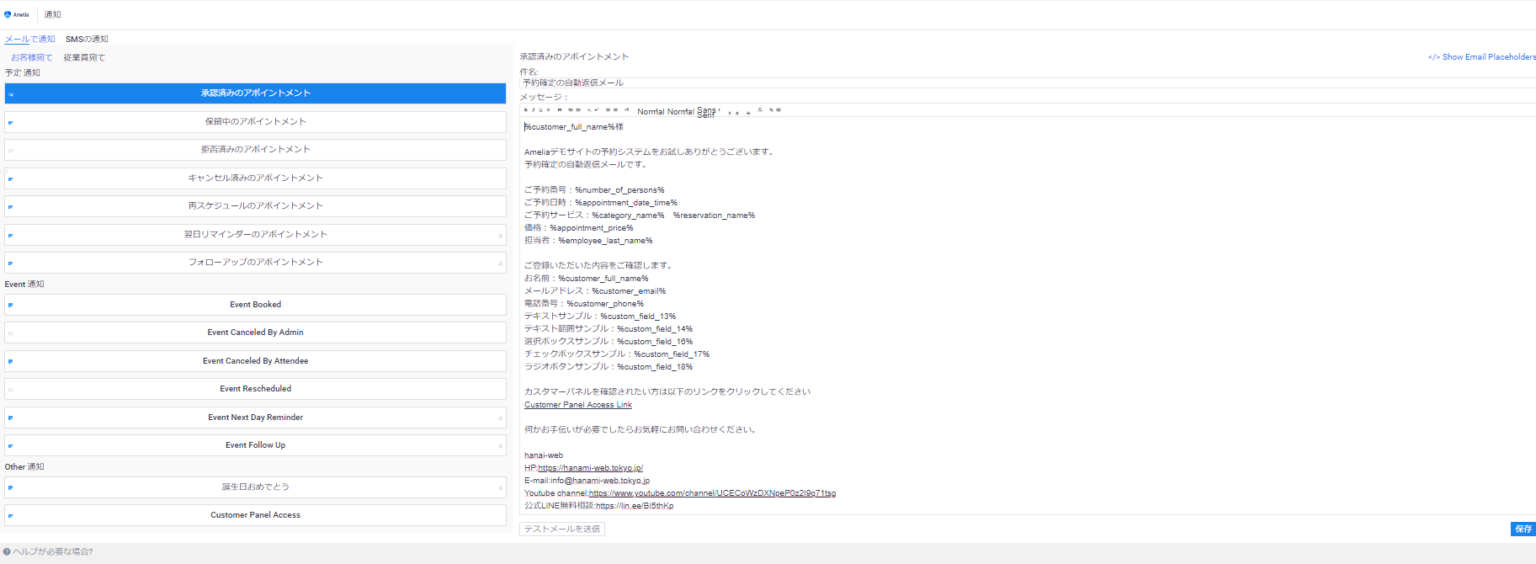Open the Sans Serif font dropdown
The width and height of the screenshot is (1536, 564).
707,112
